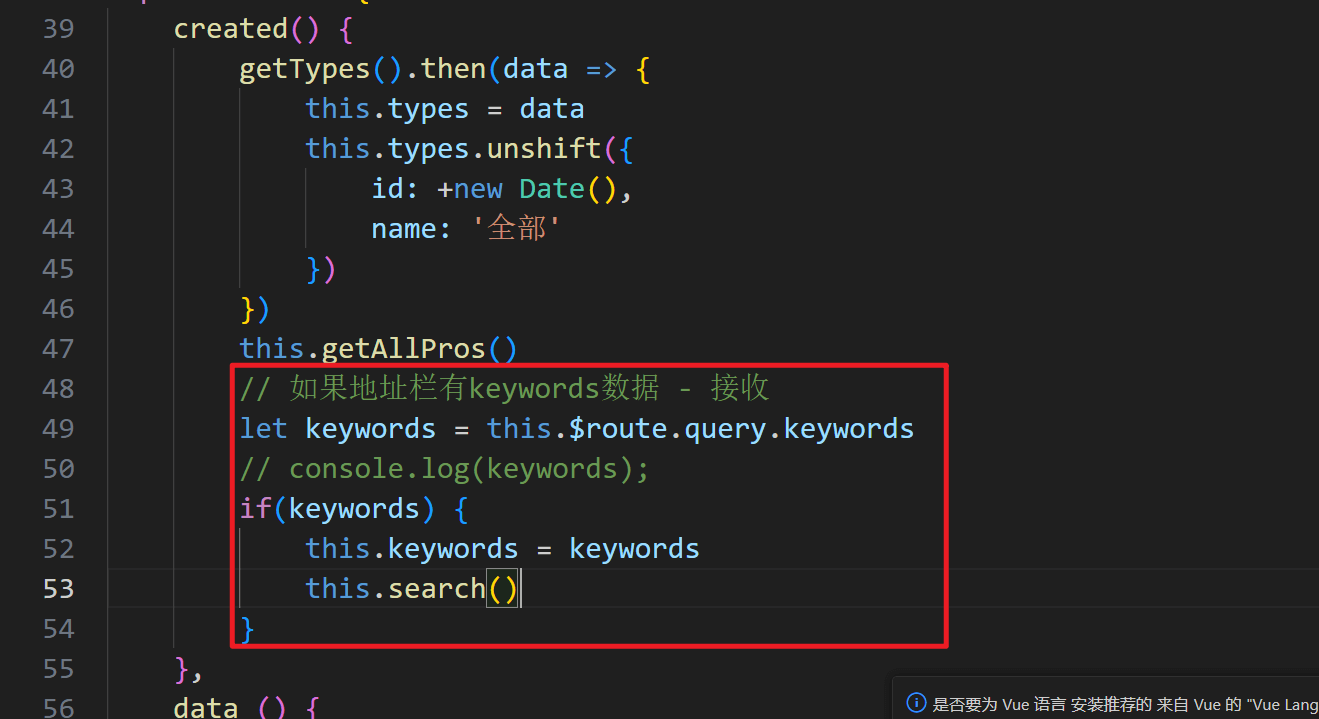Click 'Date' constructor on the id line
Viewport: 1319px width, 719px height.
(x=552, y=189)
